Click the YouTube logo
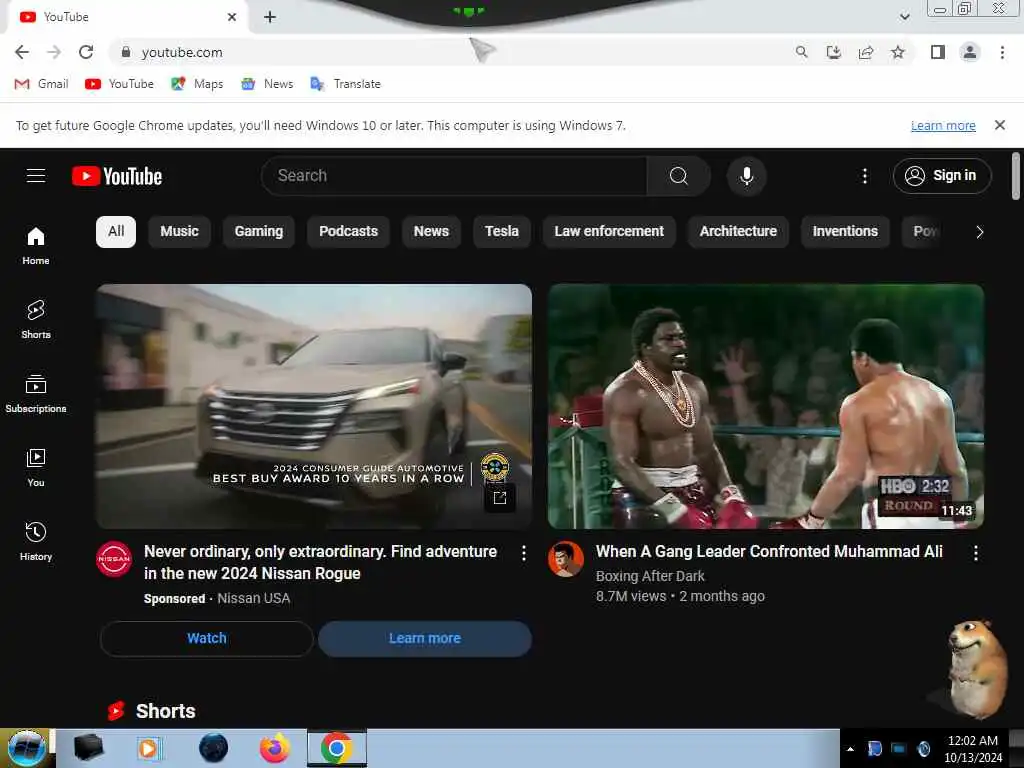The image size is (1024, 768). tap(117, 176)
